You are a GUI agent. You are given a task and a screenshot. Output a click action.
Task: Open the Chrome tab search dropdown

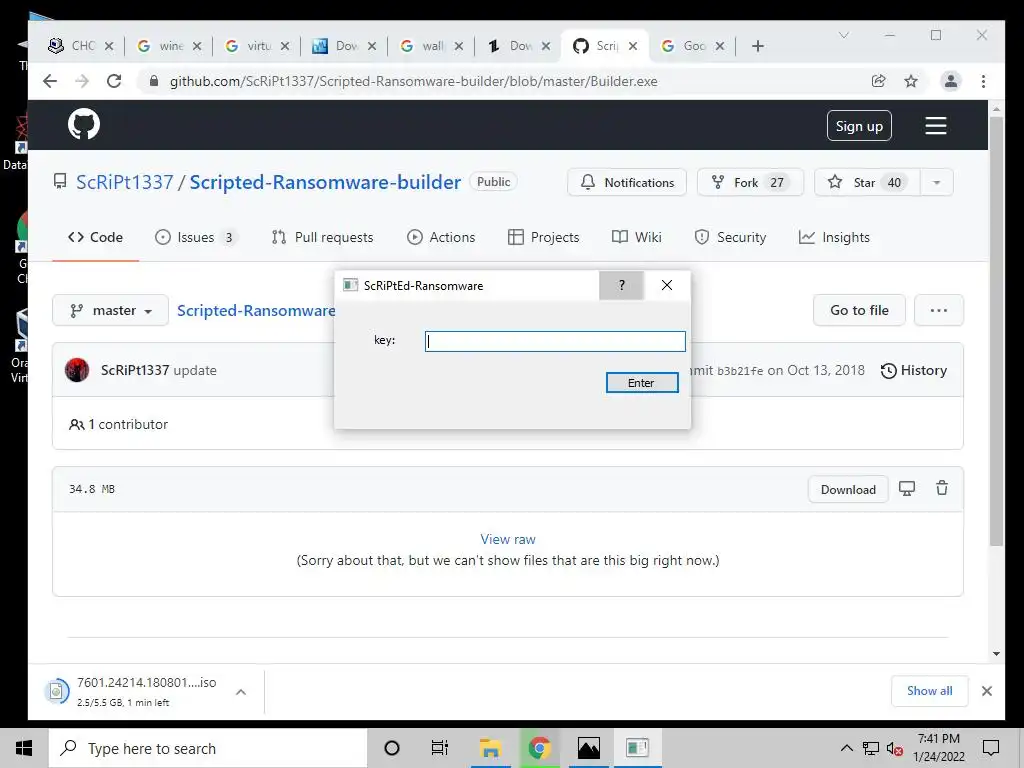pyautogui.click(x=844, y=35)
